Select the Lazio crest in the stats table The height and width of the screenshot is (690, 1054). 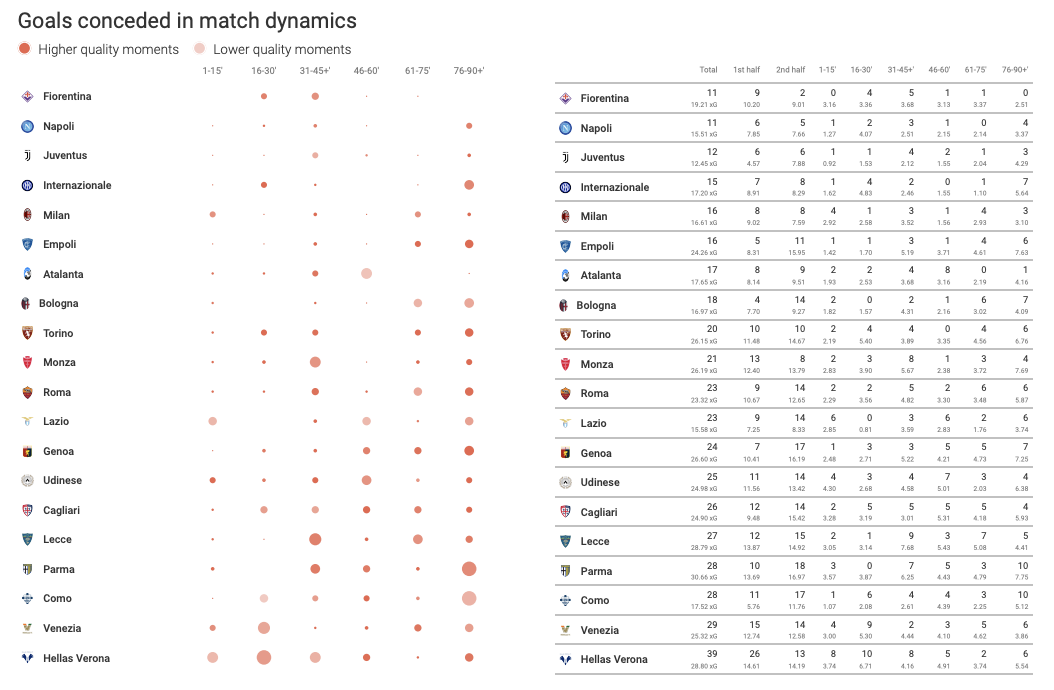(565, 423)
